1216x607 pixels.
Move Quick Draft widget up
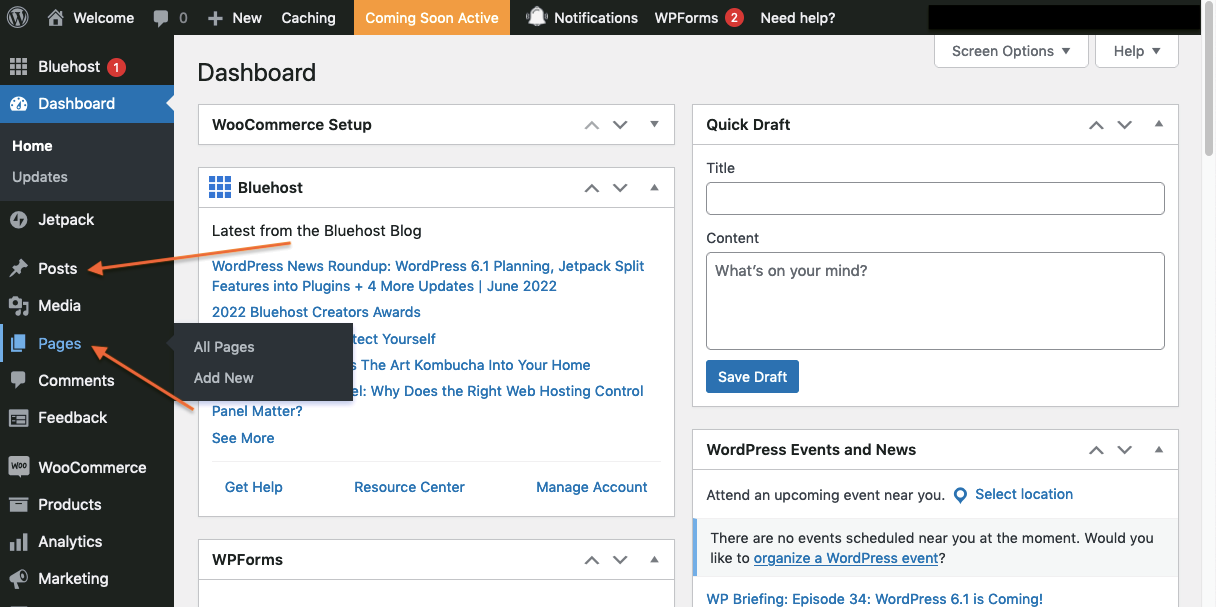tap(1096, 125)
